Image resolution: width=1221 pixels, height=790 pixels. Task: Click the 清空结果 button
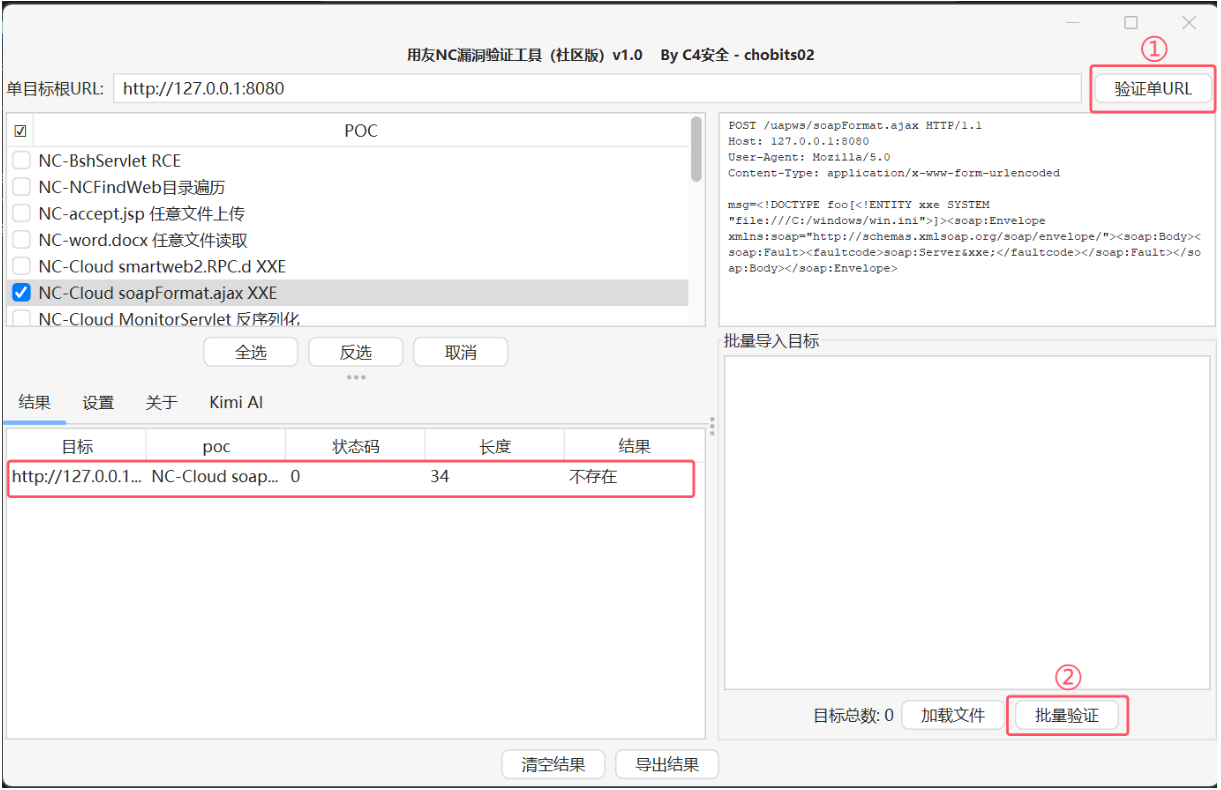tap(554, 765)
